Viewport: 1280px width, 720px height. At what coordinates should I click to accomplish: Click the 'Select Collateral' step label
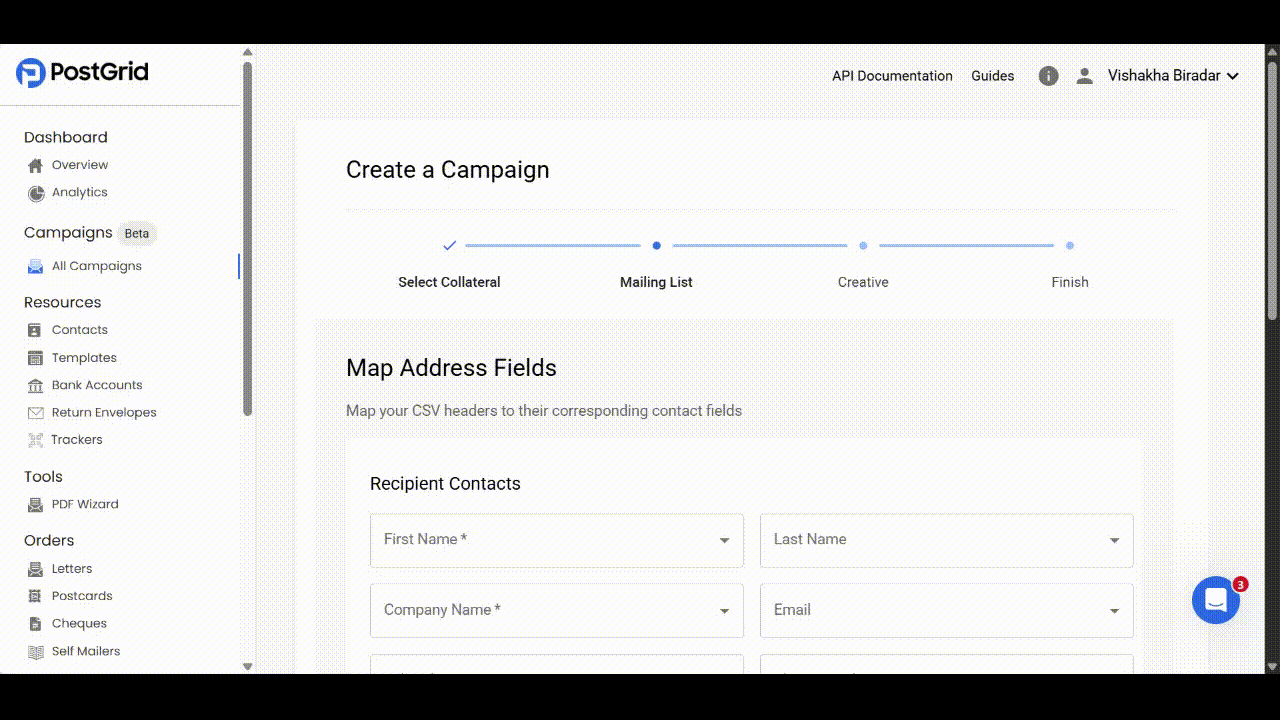(x=449, y=282)
